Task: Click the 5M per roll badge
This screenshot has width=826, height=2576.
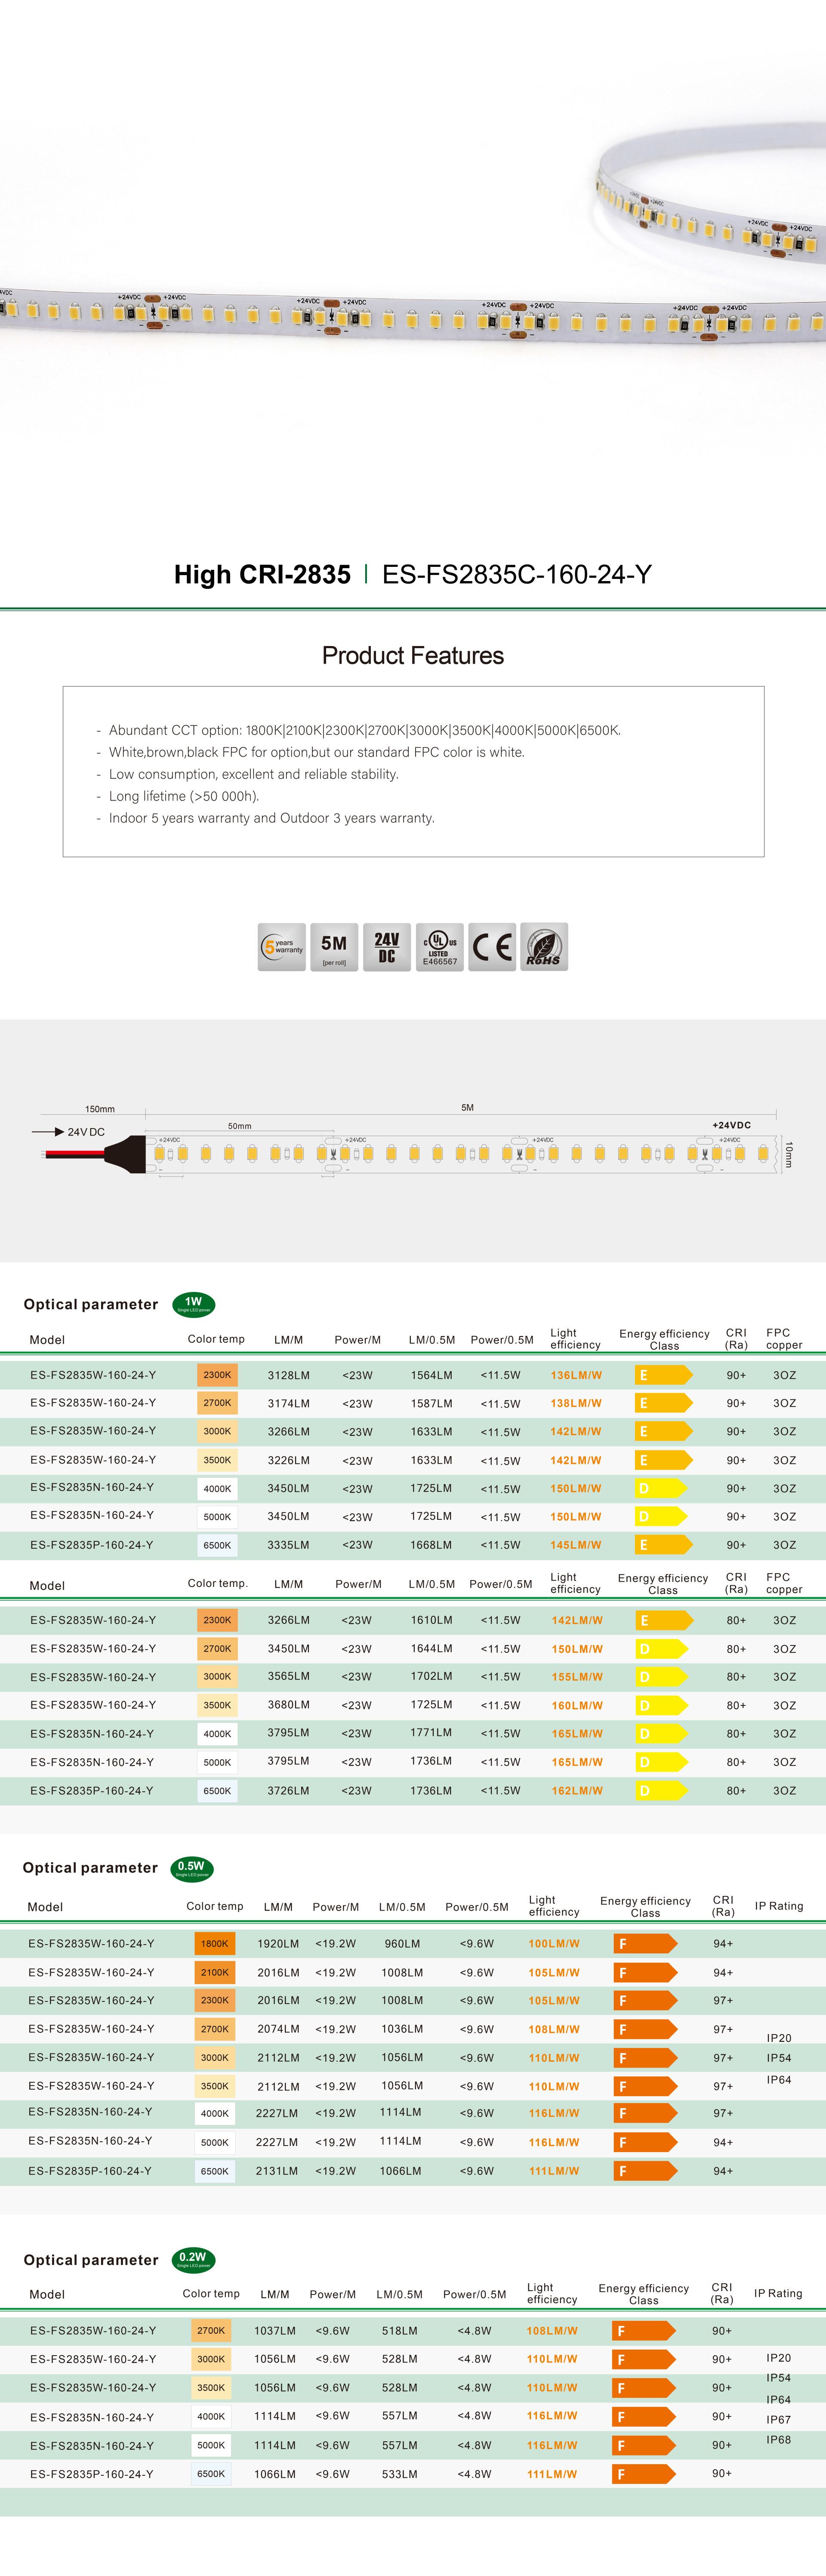Action: pyautogui.click(x=334, y=946)
